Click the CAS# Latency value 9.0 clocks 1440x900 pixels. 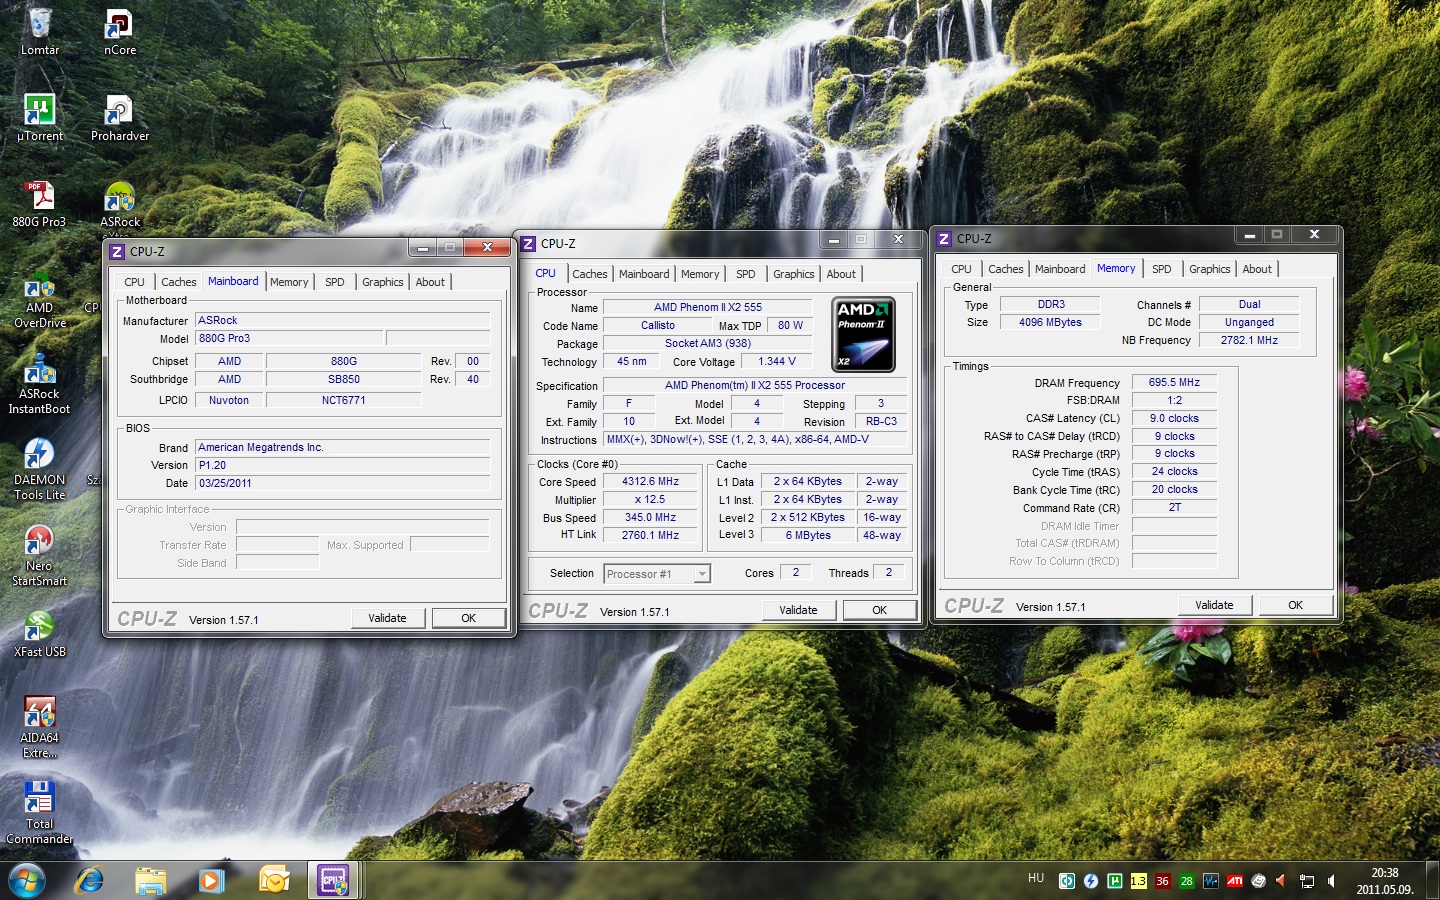coord(1174,419)
